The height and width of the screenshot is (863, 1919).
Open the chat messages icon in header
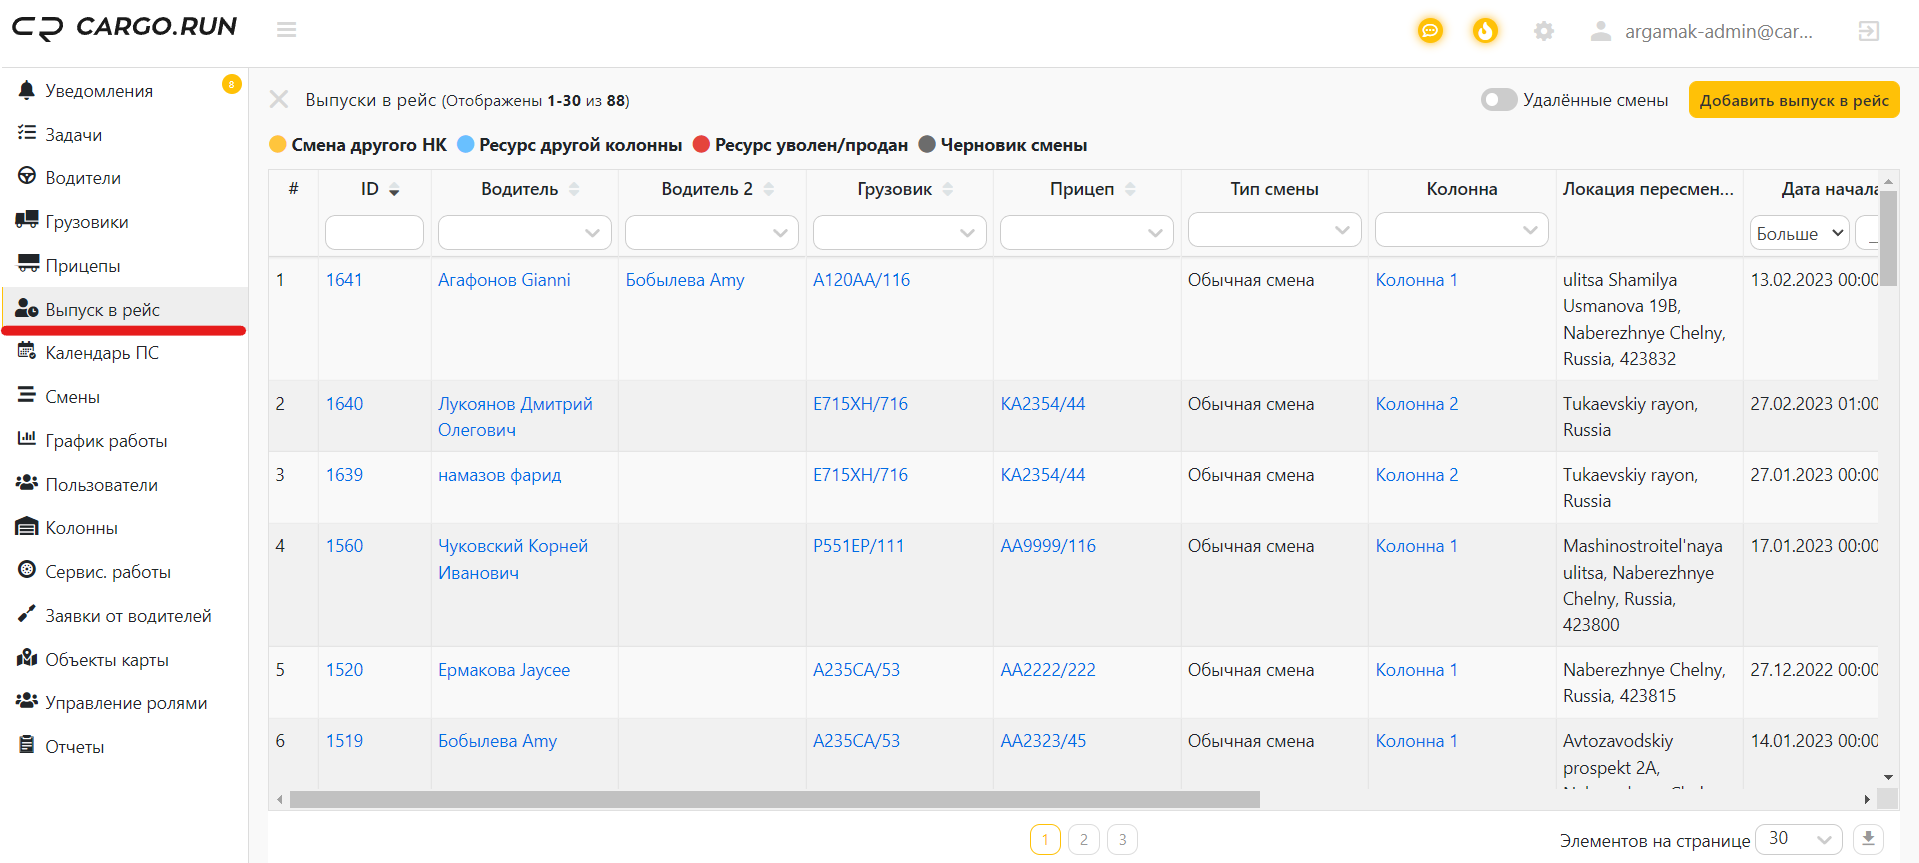pos(1430,31)
